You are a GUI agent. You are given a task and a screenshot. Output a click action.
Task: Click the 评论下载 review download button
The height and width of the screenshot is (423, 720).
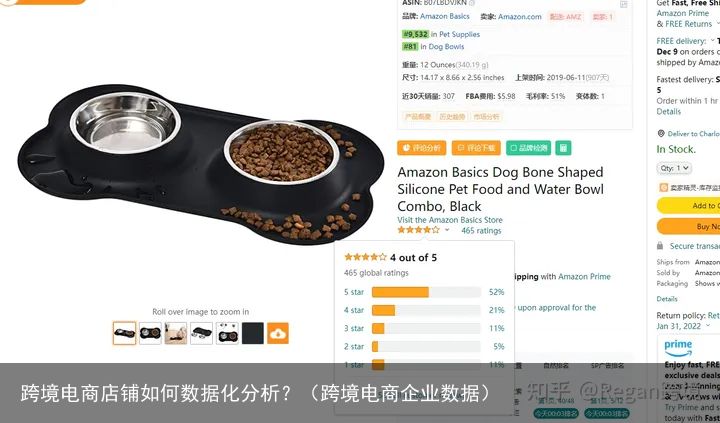point(476,148)
